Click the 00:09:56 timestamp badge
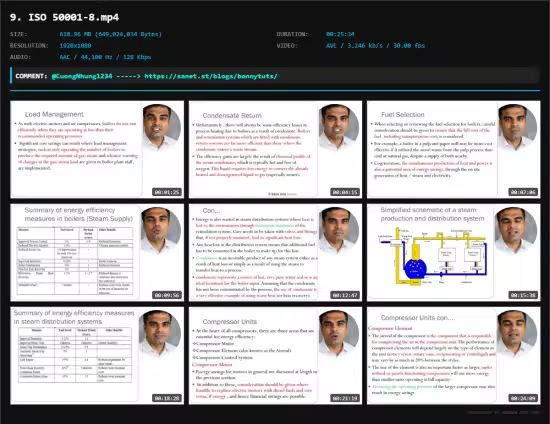The width and height of the screenshot is (550, 424). (x=167, y=295)
